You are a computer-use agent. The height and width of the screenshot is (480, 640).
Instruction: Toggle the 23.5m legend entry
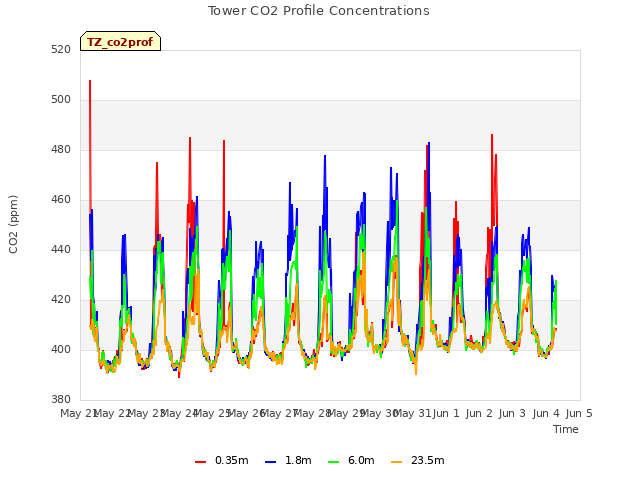(418, 460)
